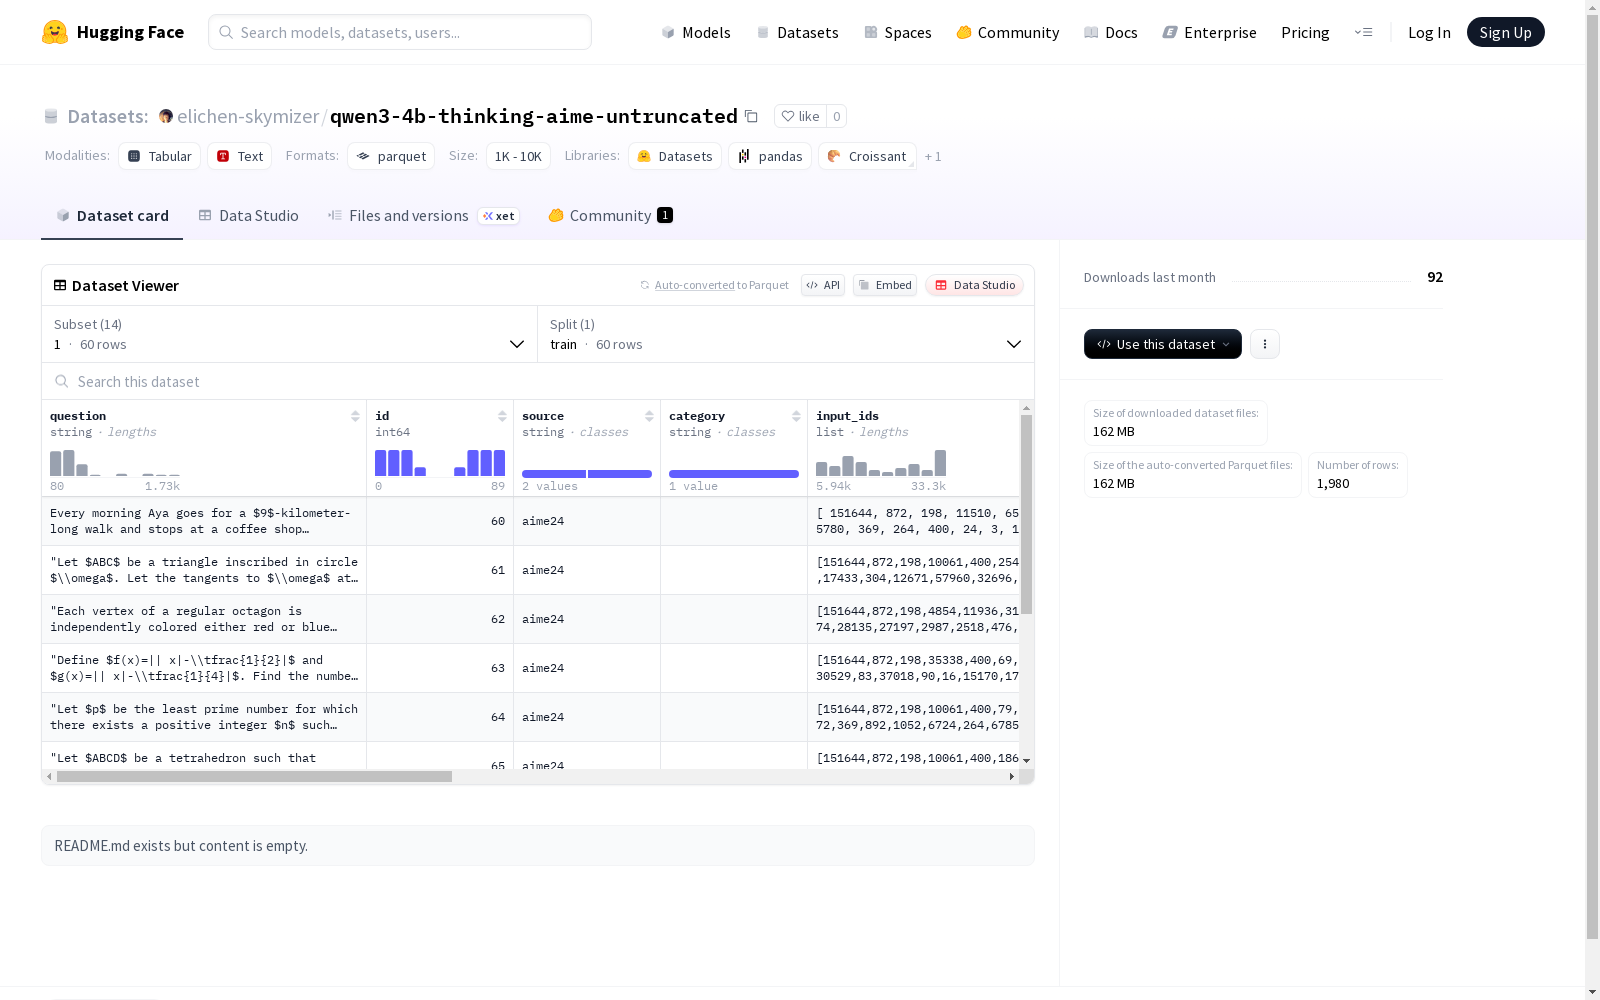1600x1000 pixels.
Task: Click the Datasets breadcrumb link
Action: point(107,116)
